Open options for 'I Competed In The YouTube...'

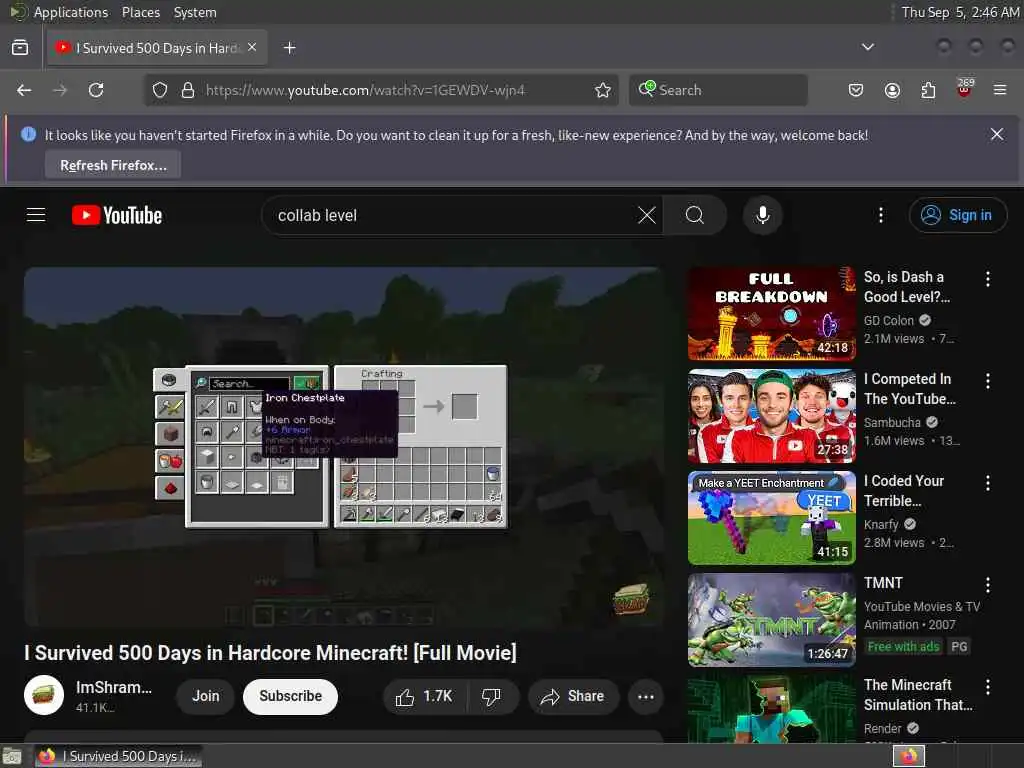988,381
